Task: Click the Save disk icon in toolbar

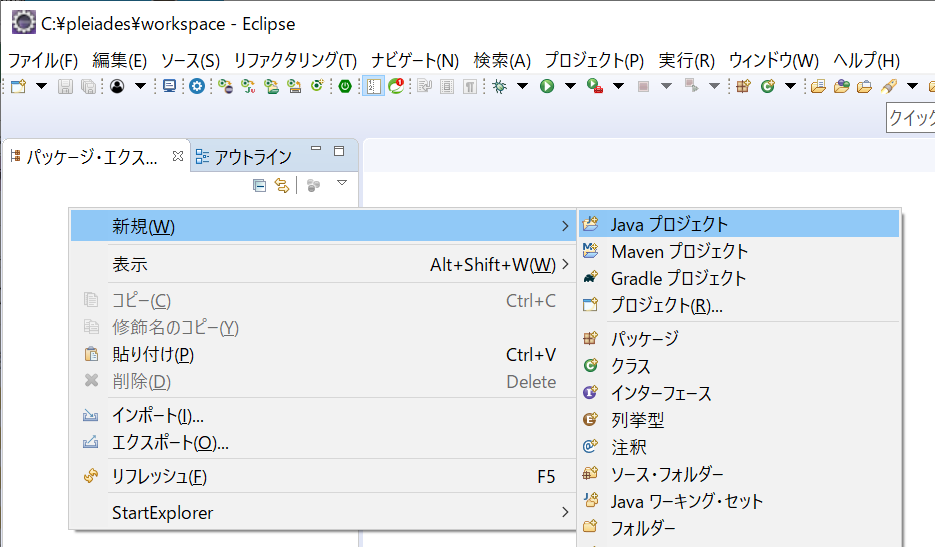Action: click(65, 86)
